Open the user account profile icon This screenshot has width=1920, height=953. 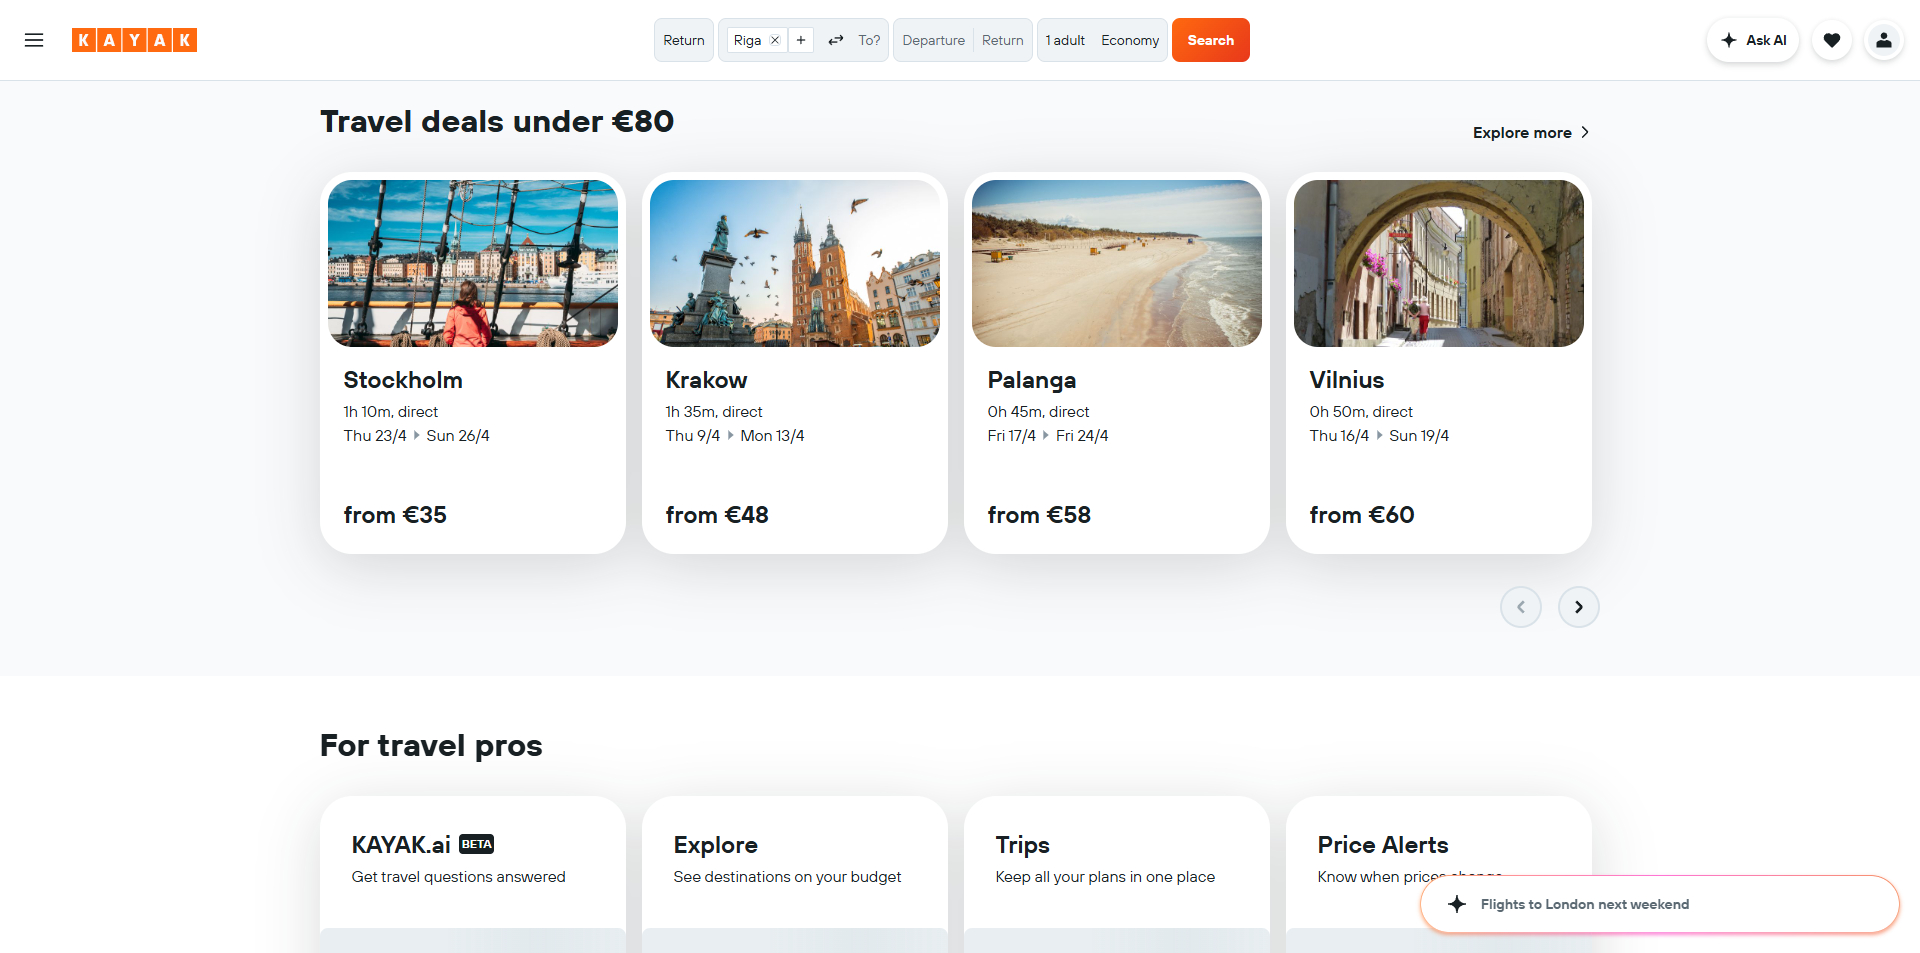[1883, 40]
